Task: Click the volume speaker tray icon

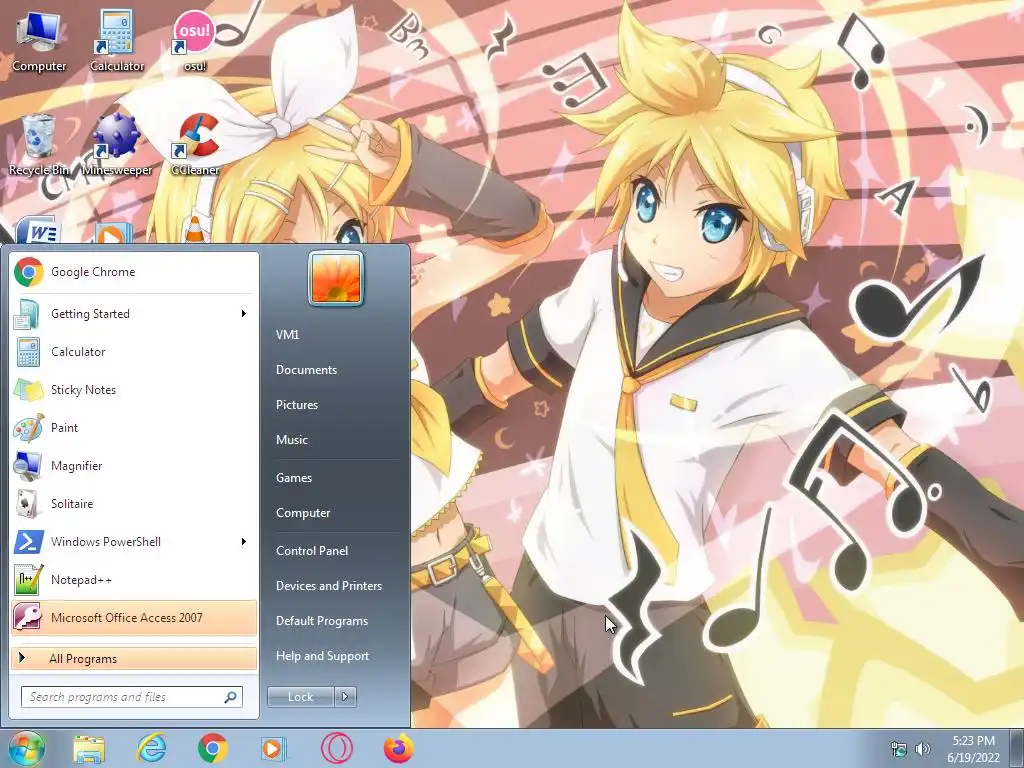Action: (922, 749)
